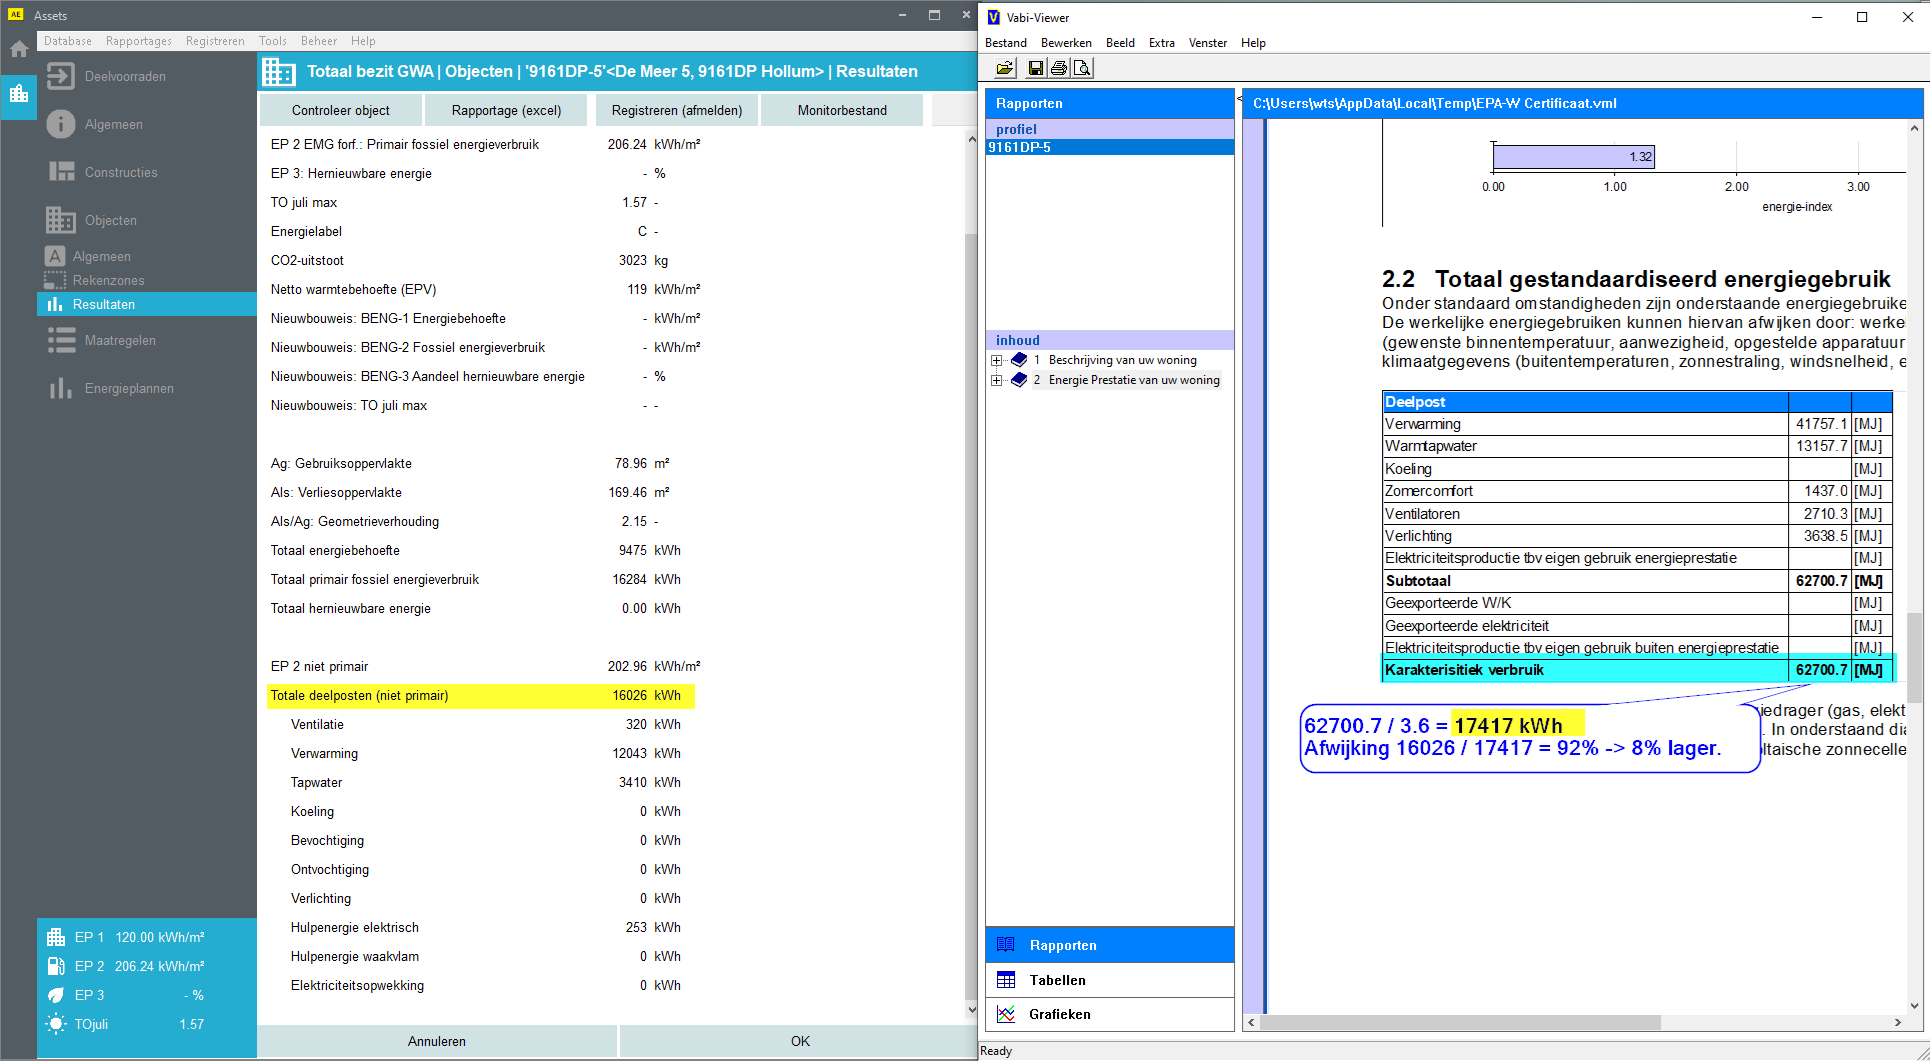
Task: Open Rekenzones sub-item
Action: tap(108, 280)
